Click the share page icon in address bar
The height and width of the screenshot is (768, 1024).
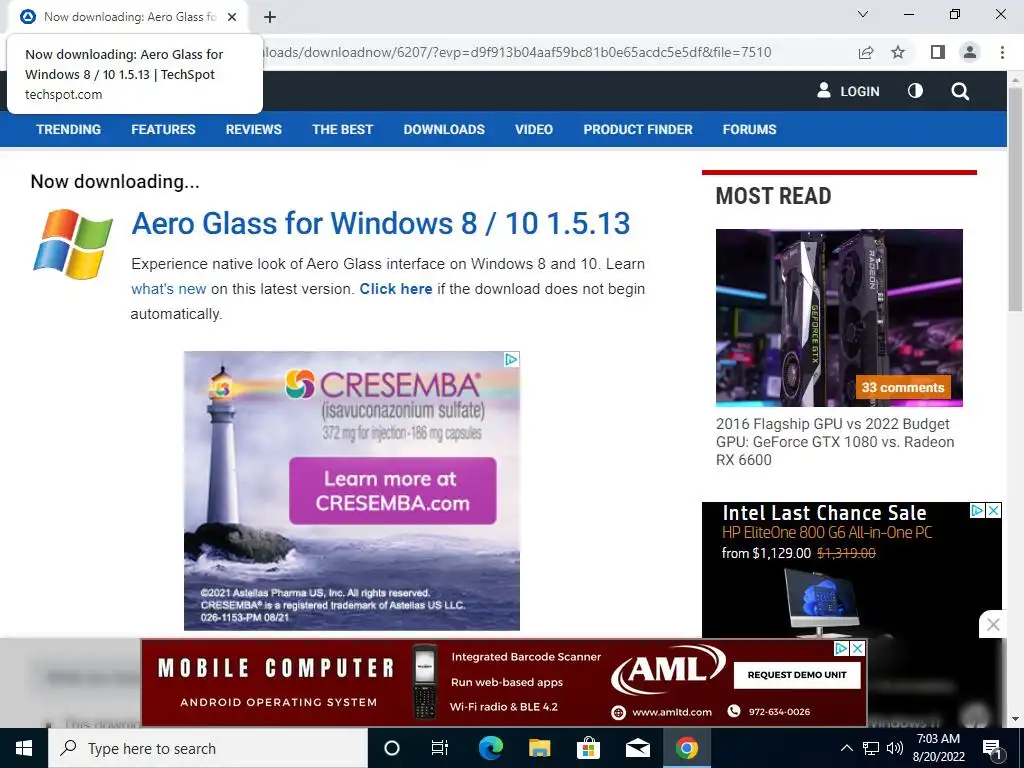coord(866,52)
